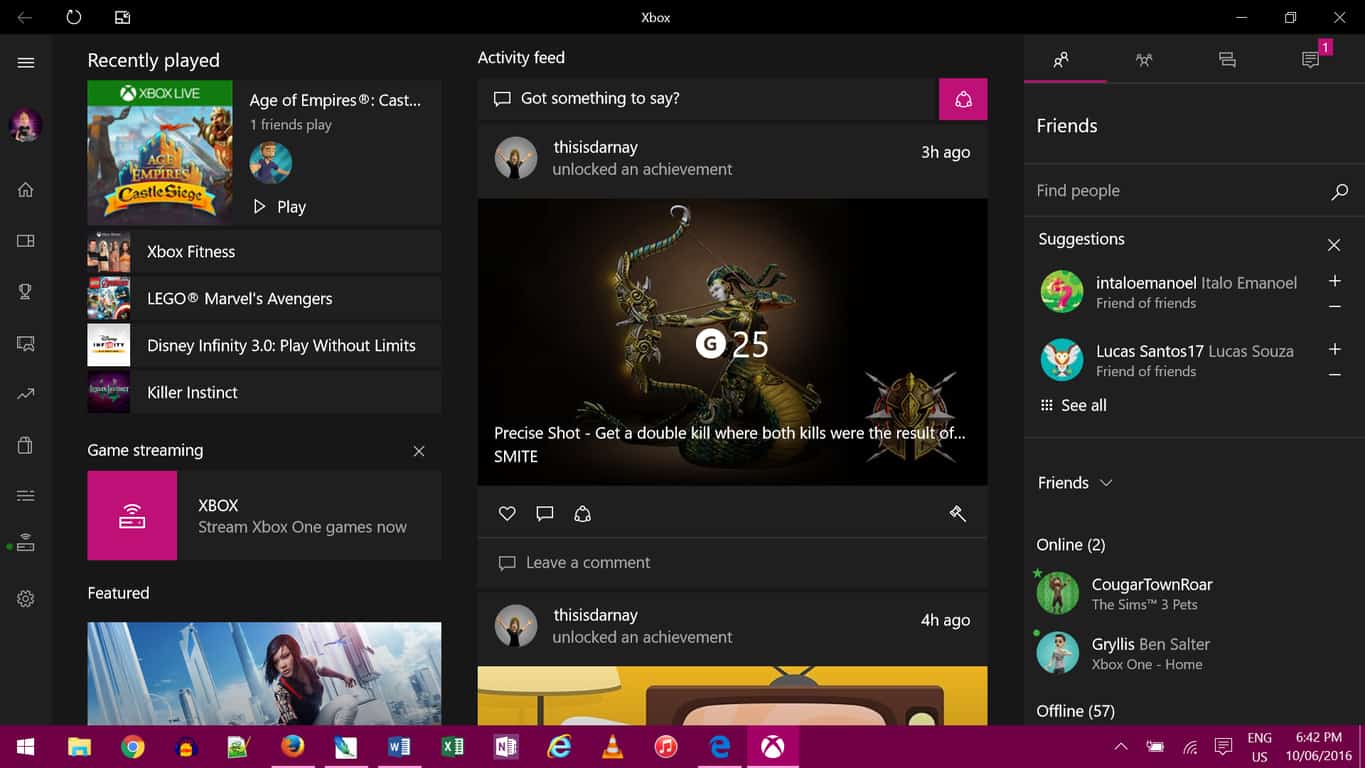Play Age of Empires Castle Siege
This screenshot has height=768, width=1365.
click(279, 207)
